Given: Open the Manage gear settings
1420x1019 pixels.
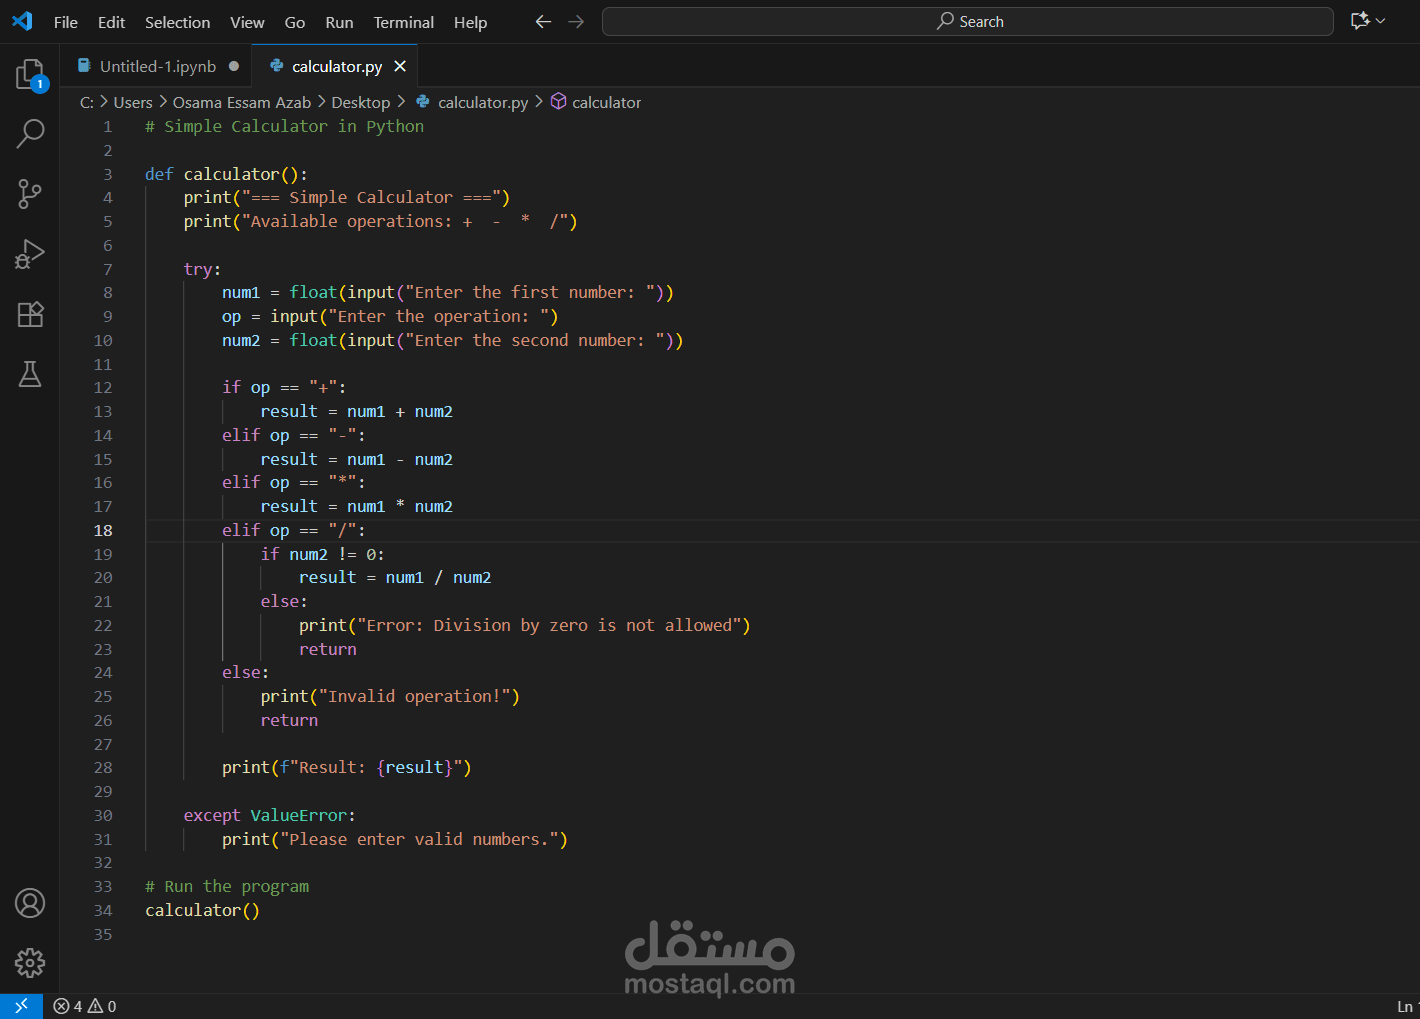Looking at the screenshot, I should coord(30,963).
